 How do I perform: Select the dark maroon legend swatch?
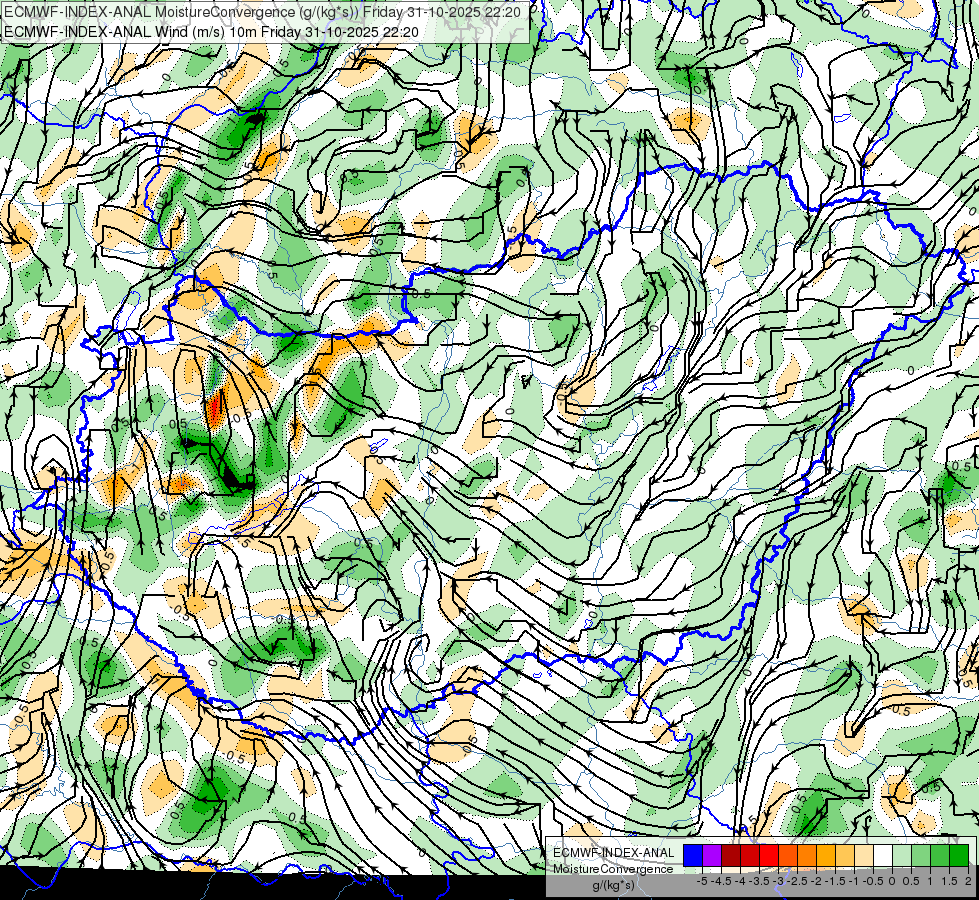[x=731, y=855]
